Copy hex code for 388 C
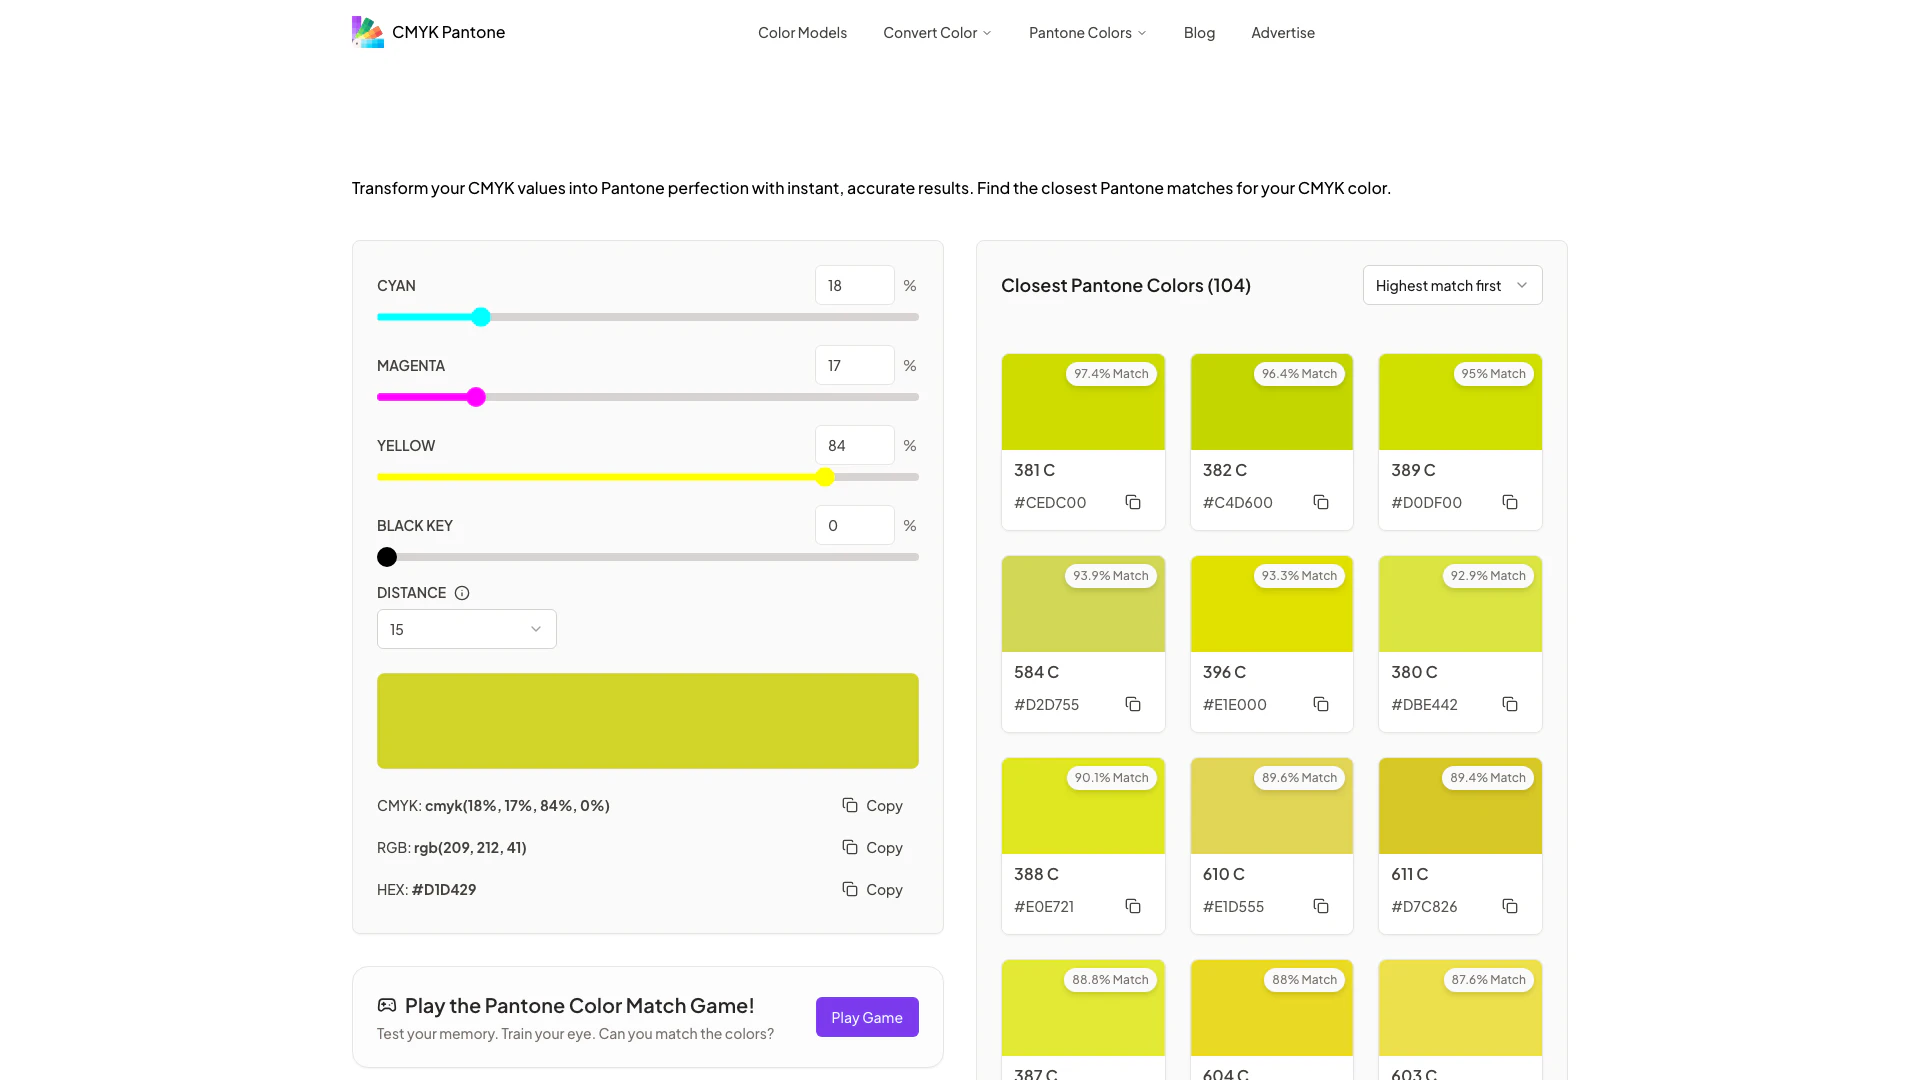This screenshot has width=1920, height=1080. tap(1133, 906)
